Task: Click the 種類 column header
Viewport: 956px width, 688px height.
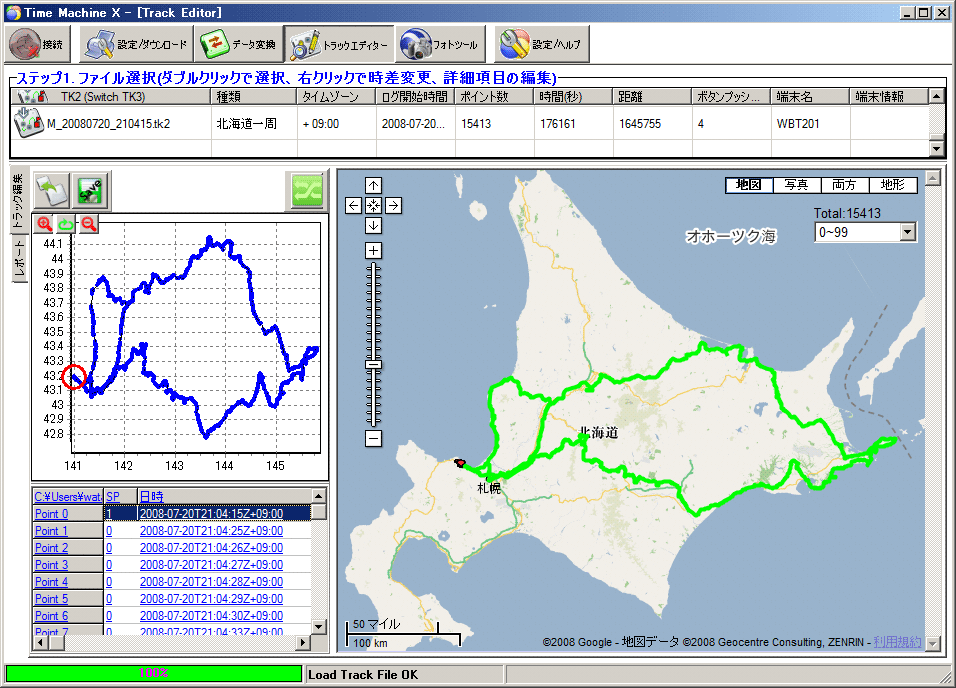Action: pos(254,96)
